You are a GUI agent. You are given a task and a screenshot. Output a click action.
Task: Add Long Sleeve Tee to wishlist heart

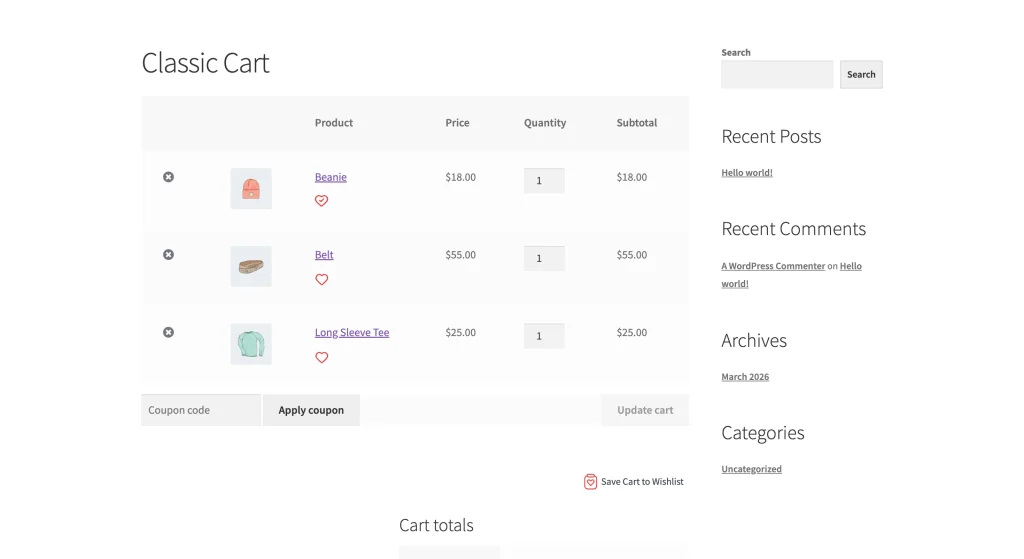tap(321, 357)
